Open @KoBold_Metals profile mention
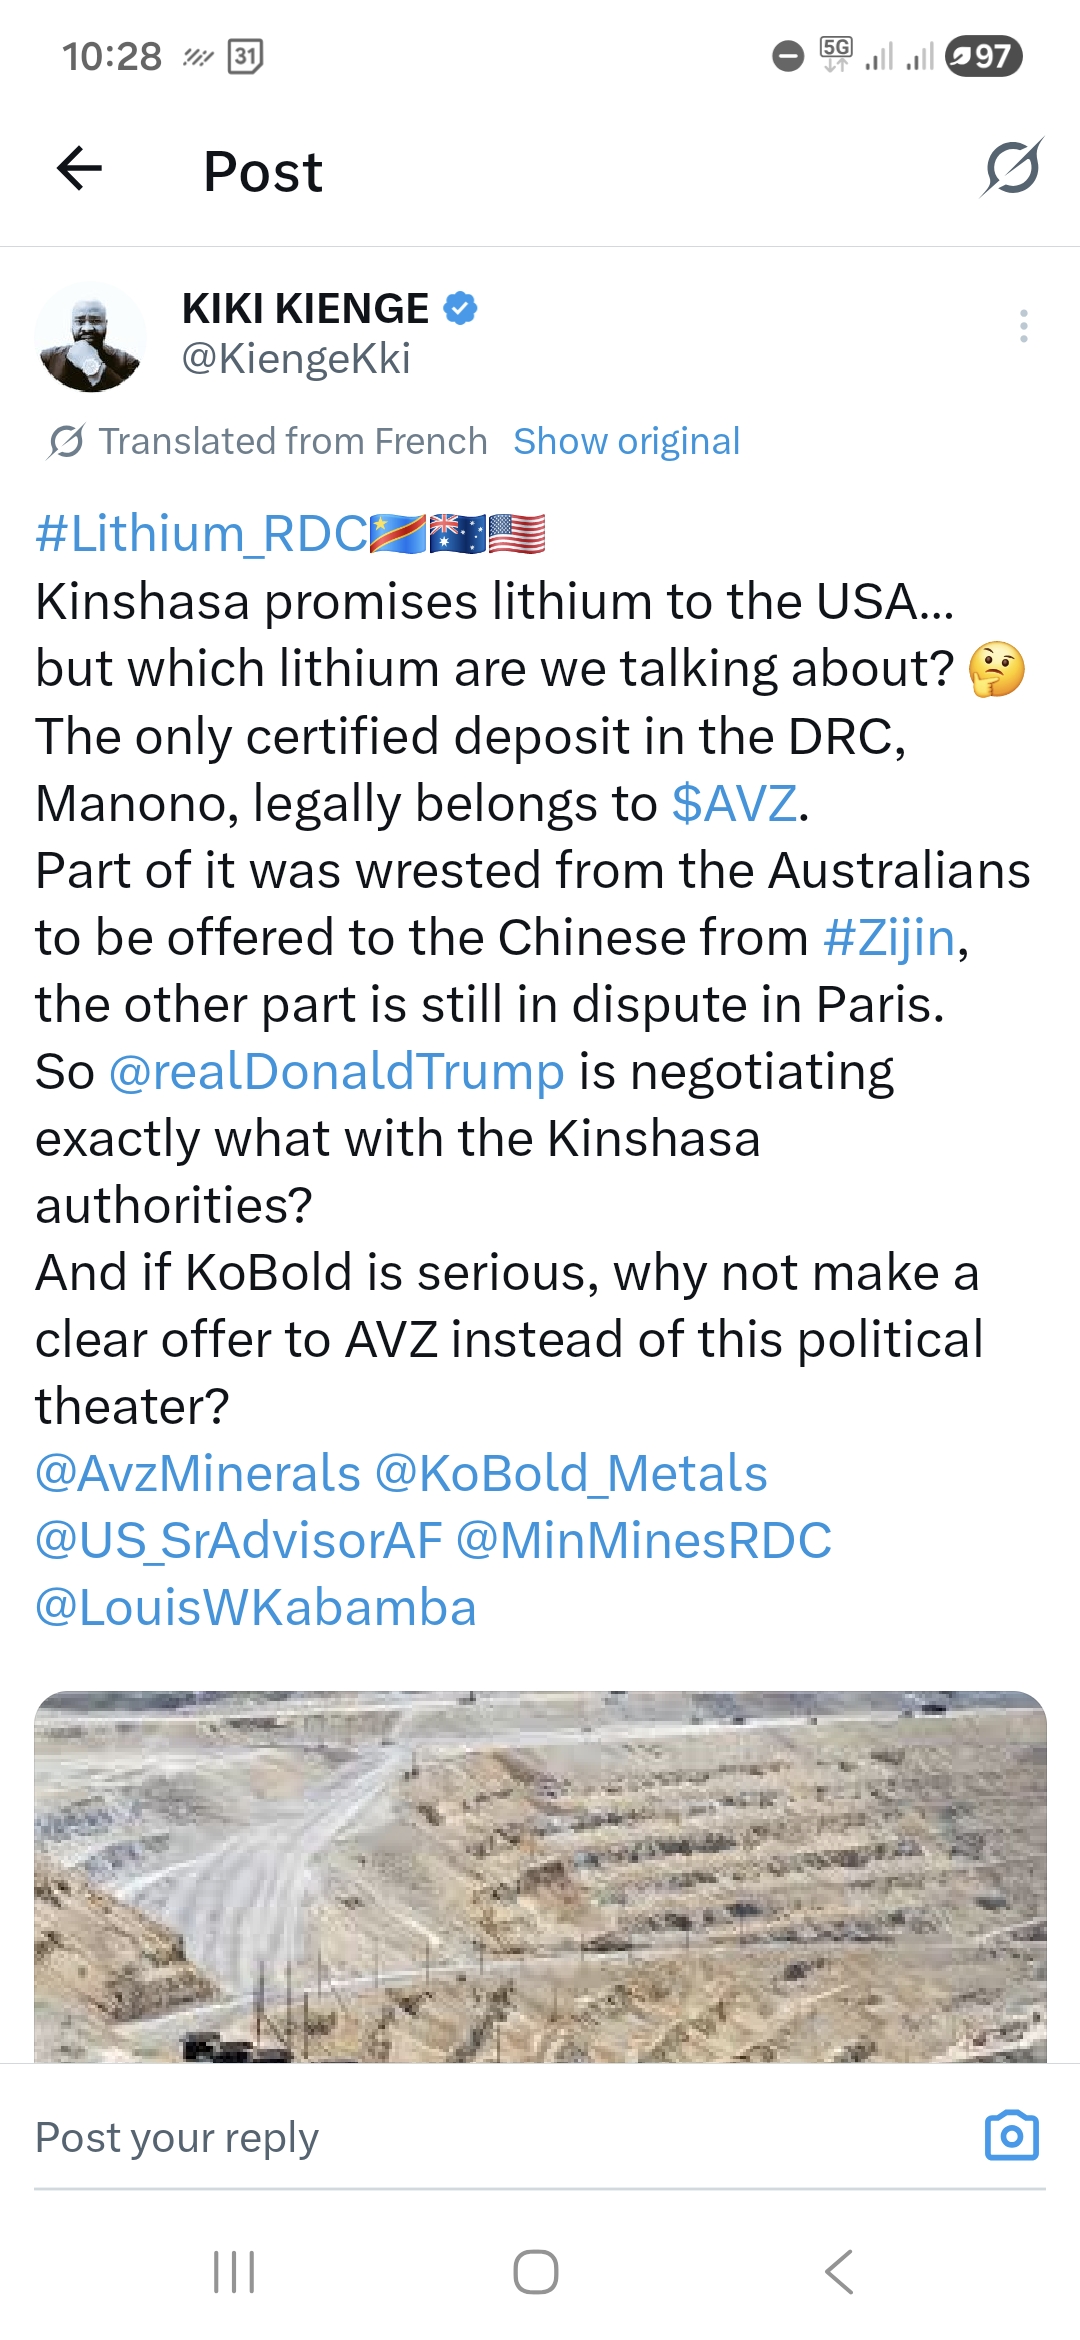 coord(571,1473)
